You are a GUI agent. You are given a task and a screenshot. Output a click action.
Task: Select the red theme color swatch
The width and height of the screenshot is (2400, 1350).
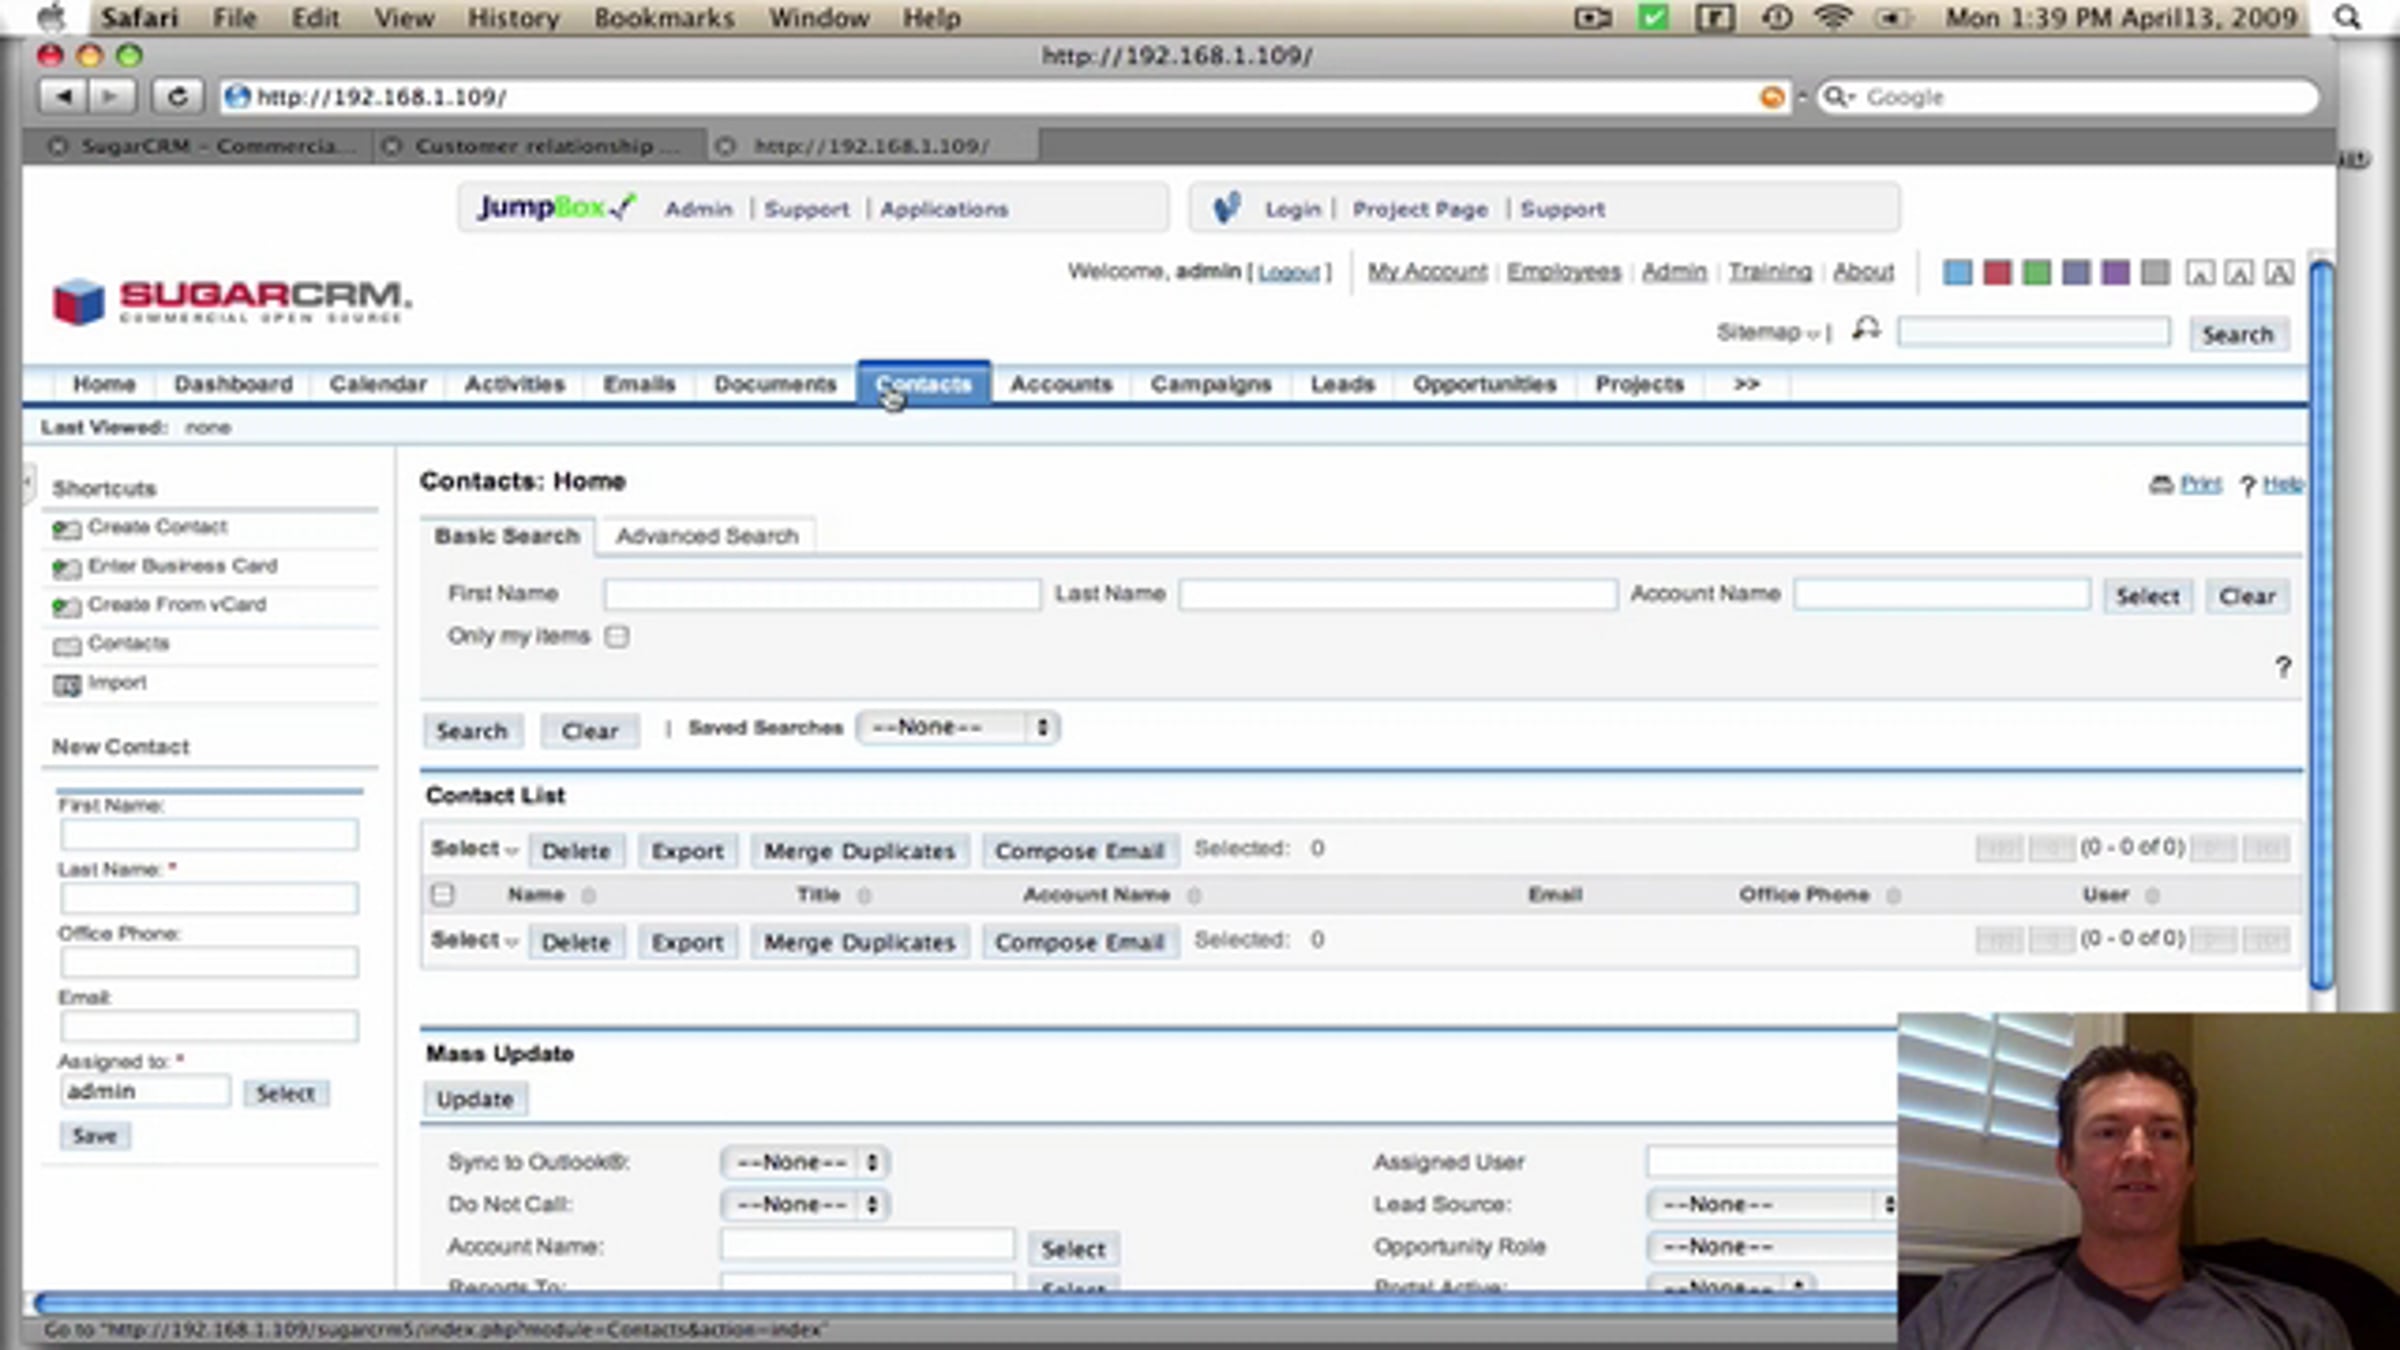click(1996, 273)
